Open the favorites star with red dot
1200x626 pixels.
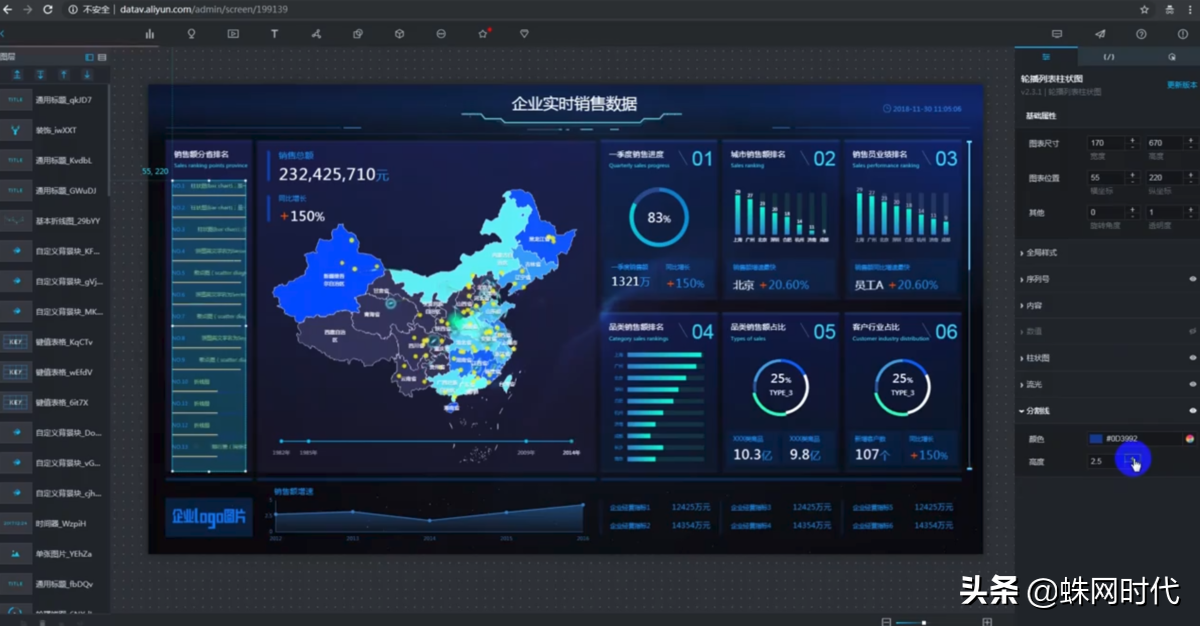pyautogui.click(x=483, y=33)
